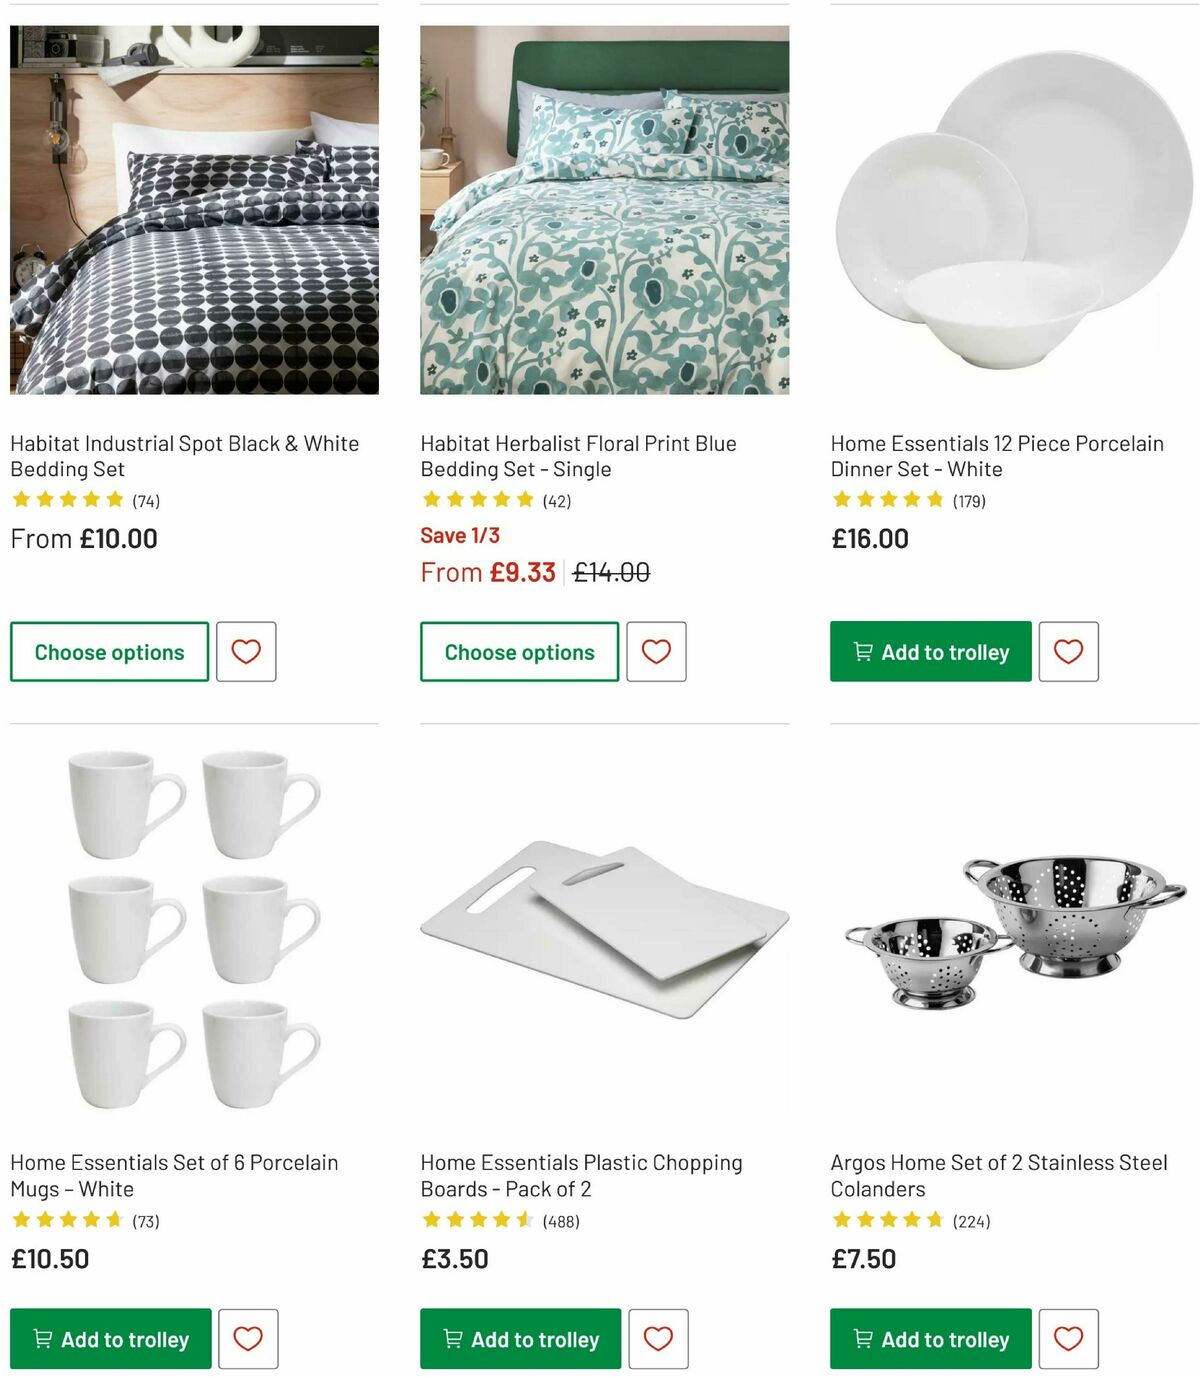Viewport: 1200px width, 1378px height.
Task: Open the Habitat Herbalist Floral Print product title
Action: (576, 455)
